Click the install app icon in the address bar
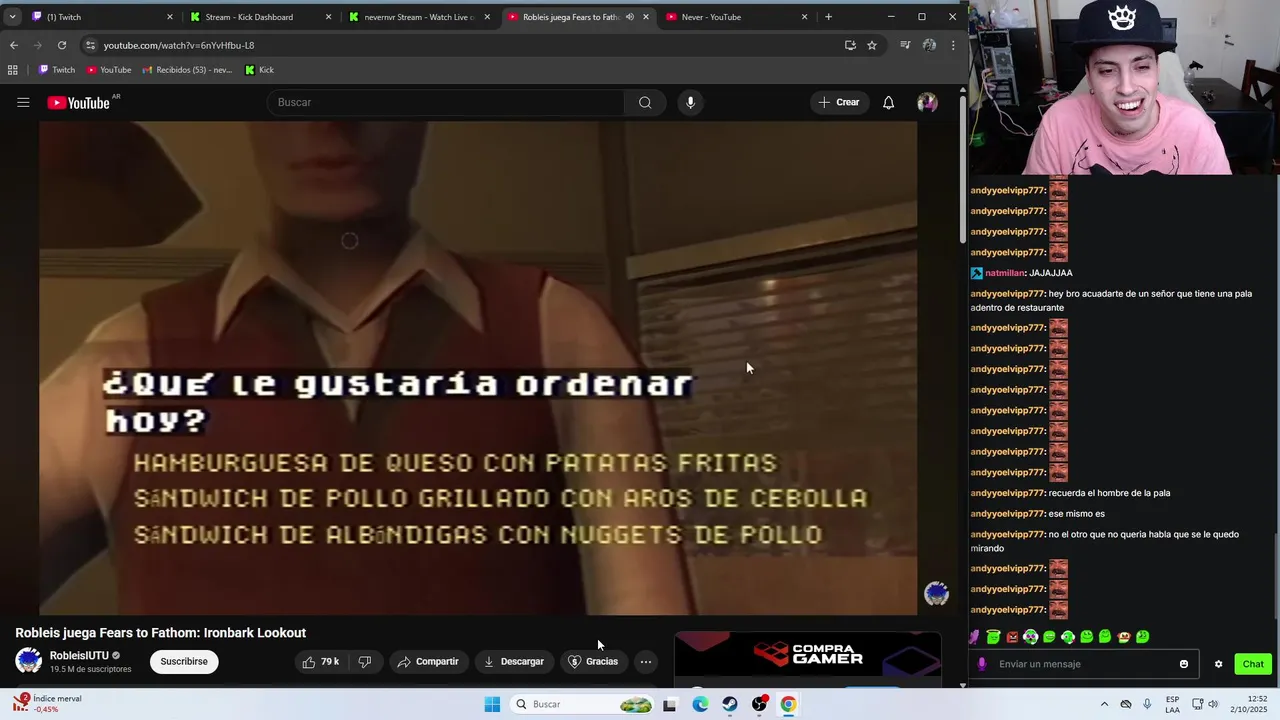This screenshot has height=720, width=1280. (850, 45)
